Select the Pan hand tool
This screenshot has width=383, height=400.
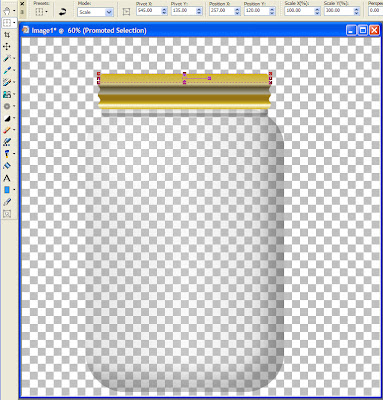click(6, 10)
